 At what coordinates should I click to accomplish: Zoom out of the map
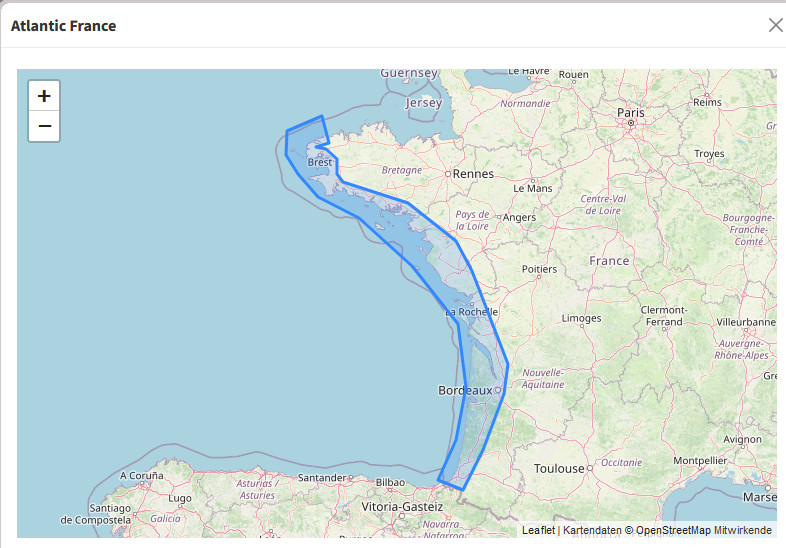[44, 127]
